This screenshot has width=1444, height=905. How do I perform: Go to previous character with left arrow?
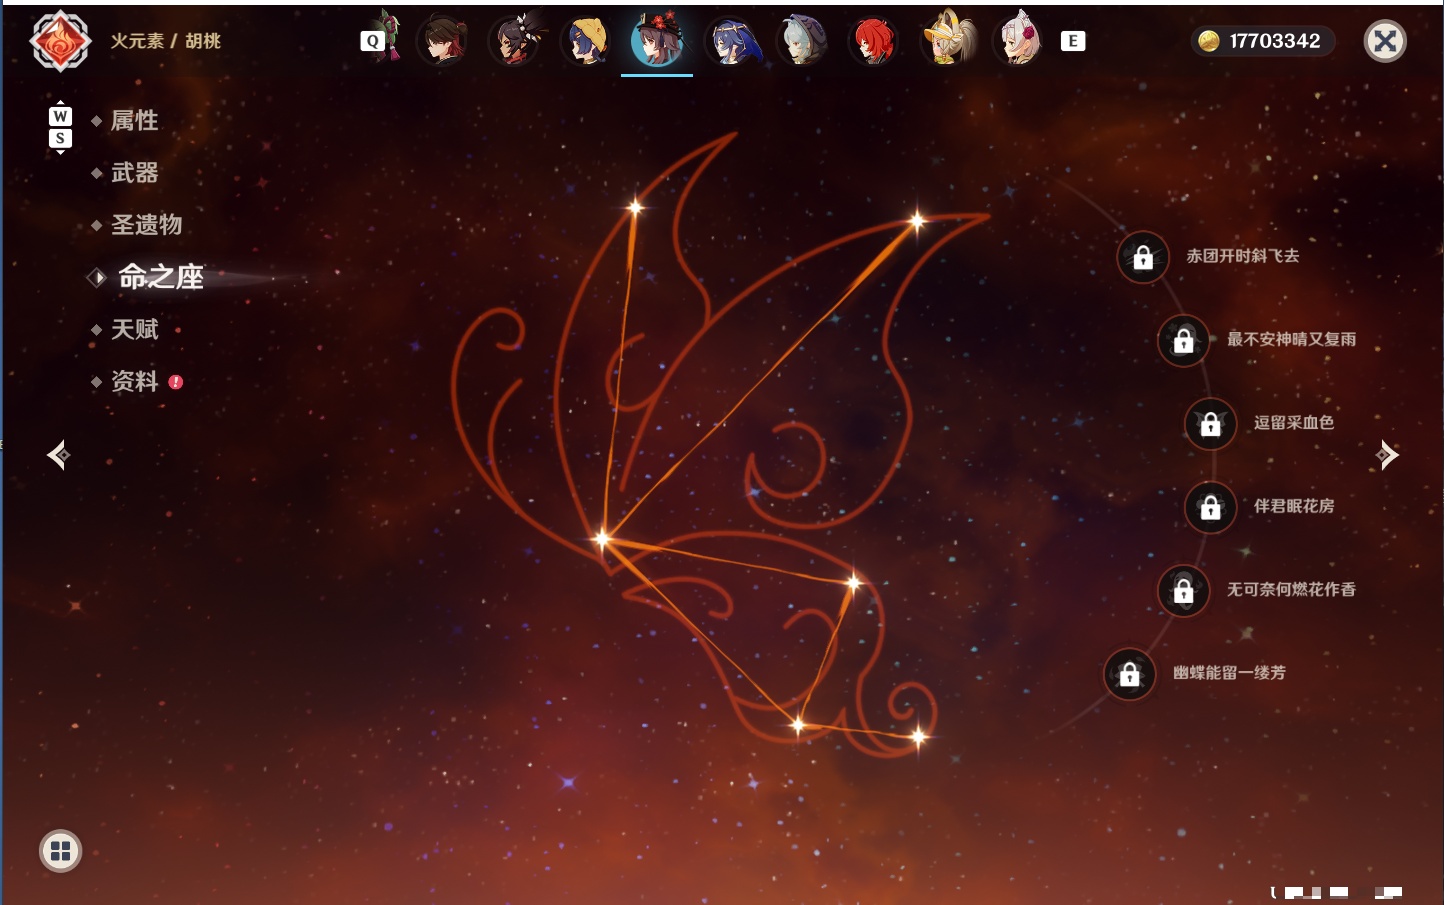58,455
